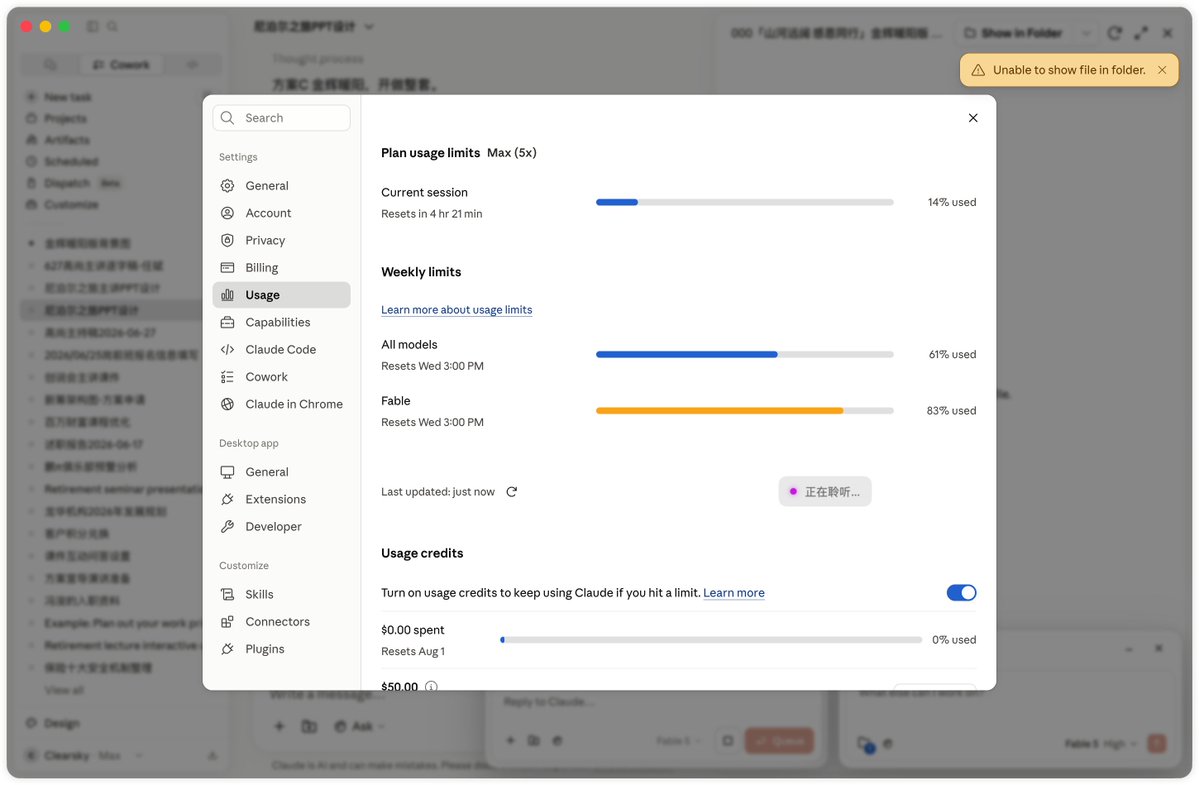This screenshot has width=1199, height=785.
Task: Open the Learn more about usage limits link
Action: coord(457,310)
